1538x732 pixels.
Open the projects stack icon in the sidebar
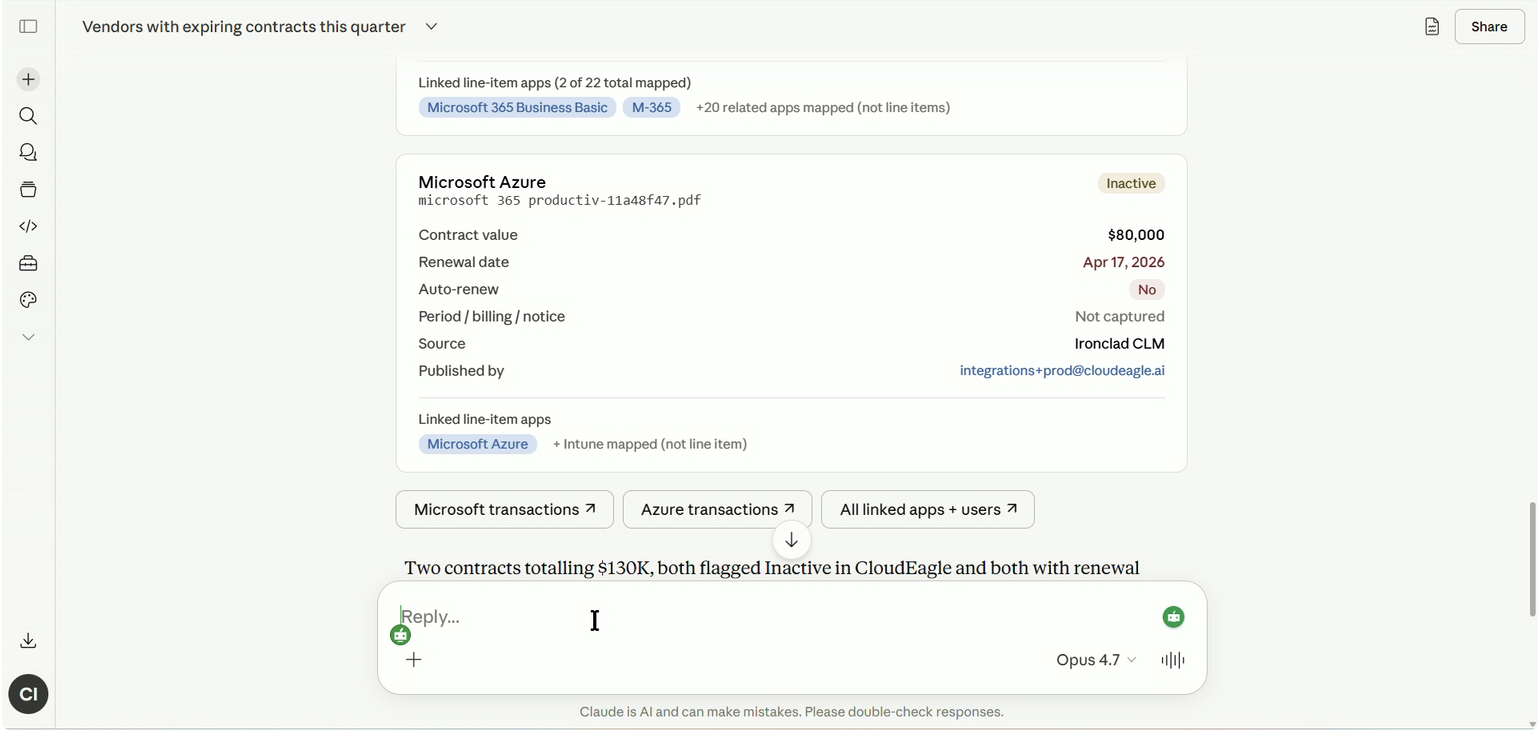click(x=28, y=189)
